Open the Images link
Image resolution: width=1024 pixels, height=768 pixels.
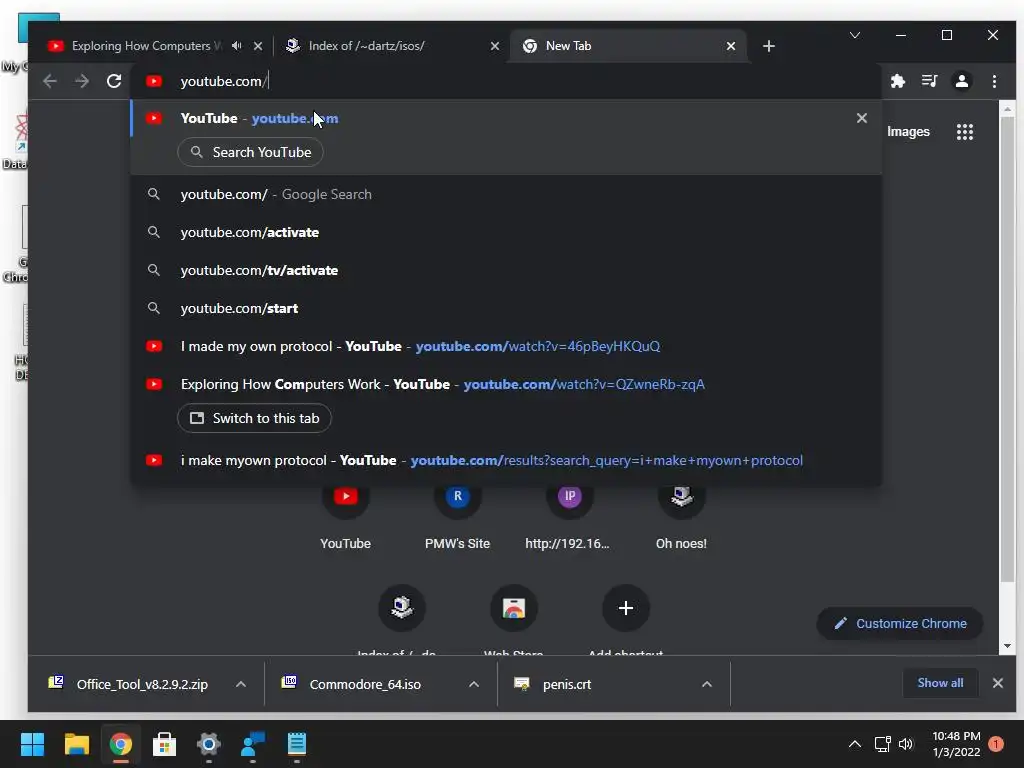(908, 132)
